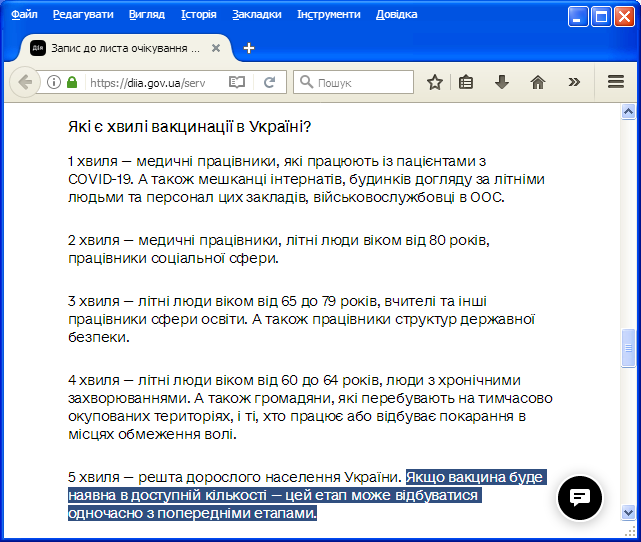Open the Файл menu
Image resolution: width=641 pixels, height=542 pixels.
click(24, 14)
